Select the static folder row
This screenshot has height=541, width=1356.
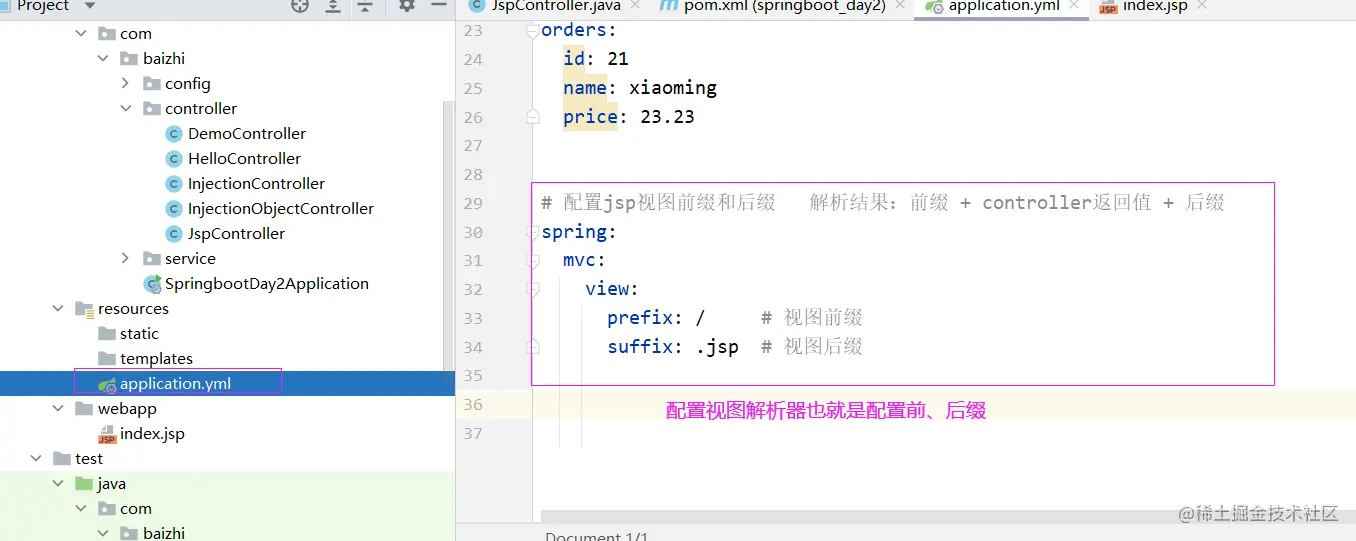(139, 334)
